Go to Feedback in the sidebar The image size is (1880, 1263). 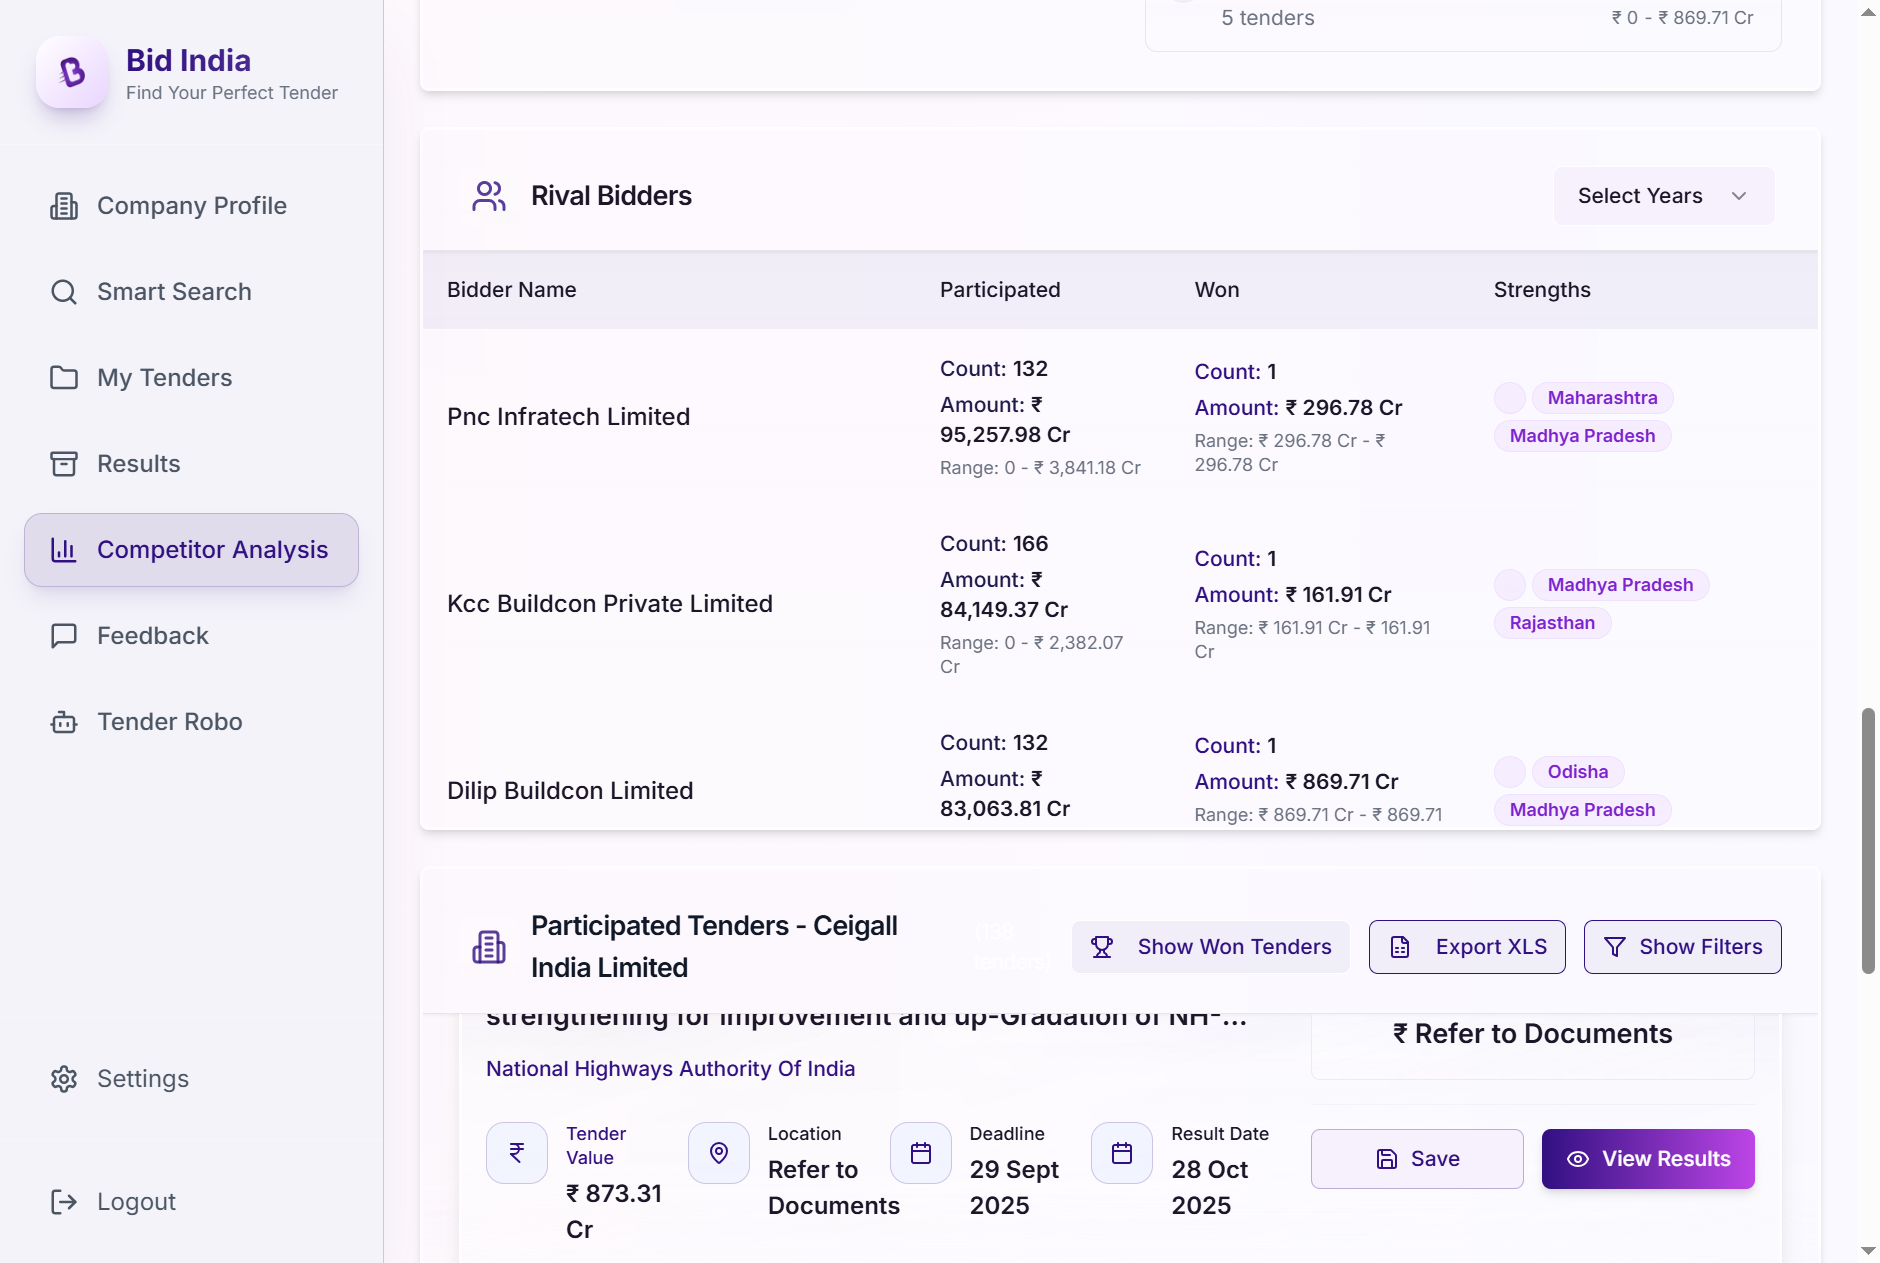click(x=152, y=636)
